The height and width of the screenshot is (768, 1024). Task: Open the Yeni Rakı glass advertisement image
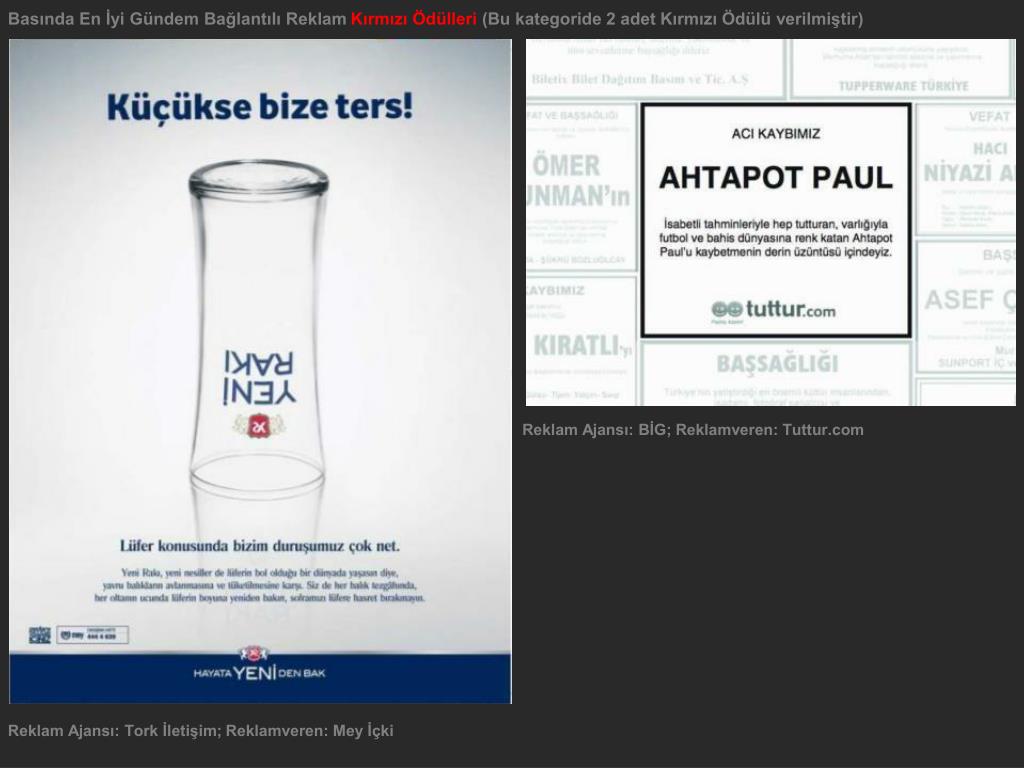point(260,371)
